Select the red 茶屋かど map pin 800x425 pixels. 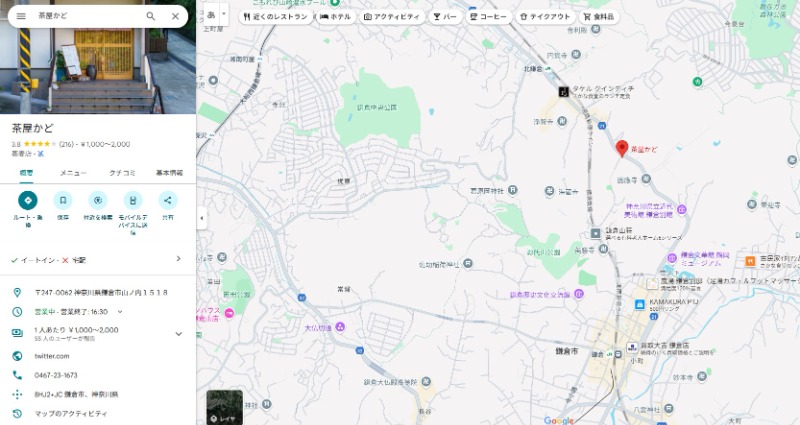621,148
